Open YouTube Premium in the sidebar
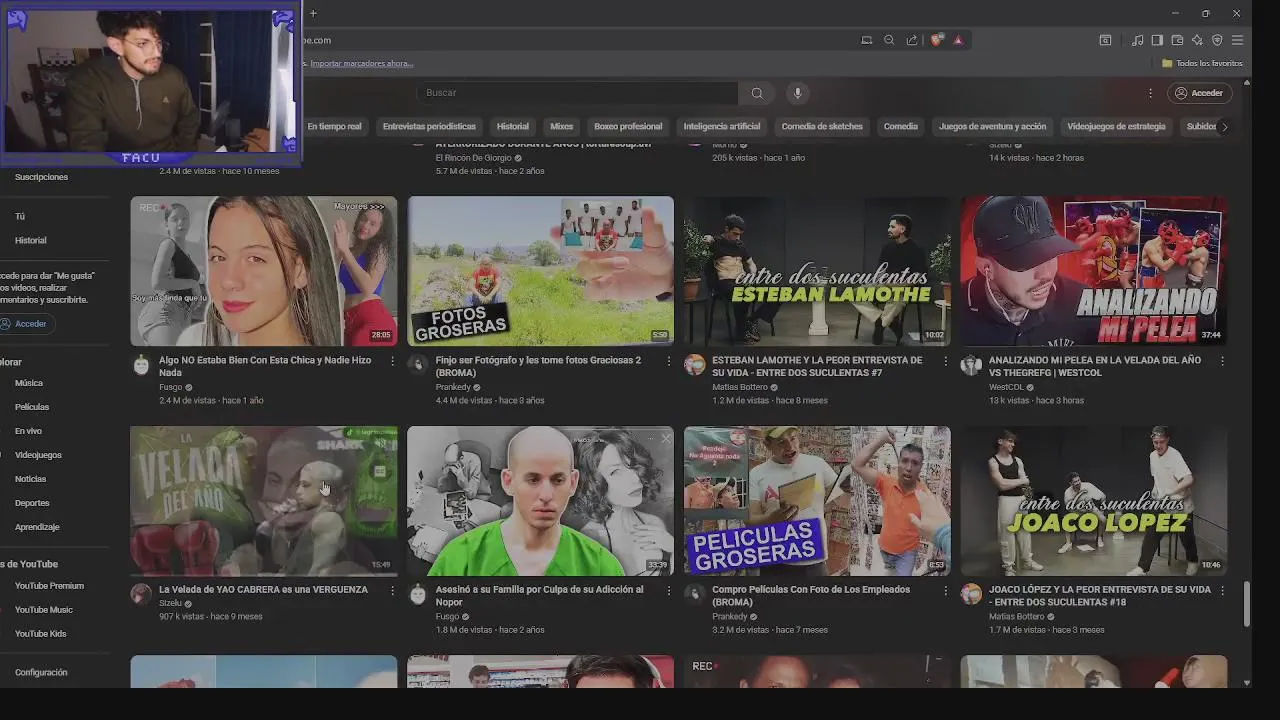The height and width of the screenshot is (720, 1280). [x=49, y=586]
